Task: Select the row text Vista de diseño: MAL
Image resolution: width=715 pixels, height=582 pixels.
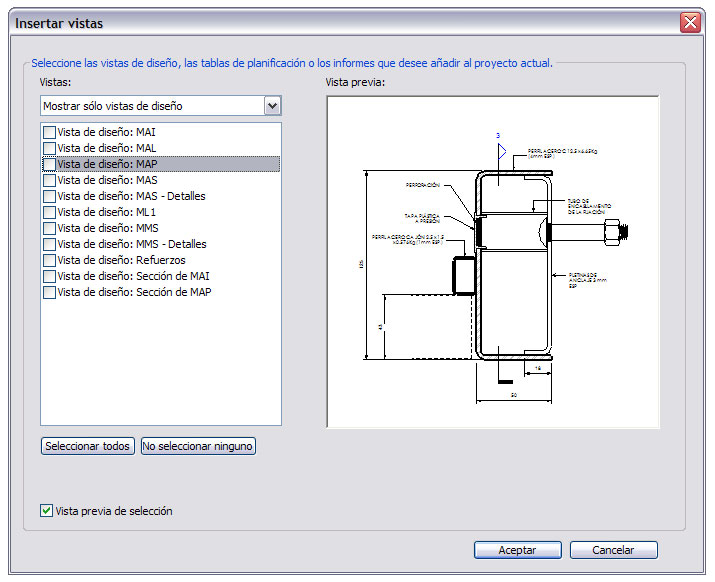Action: point(107,148)
